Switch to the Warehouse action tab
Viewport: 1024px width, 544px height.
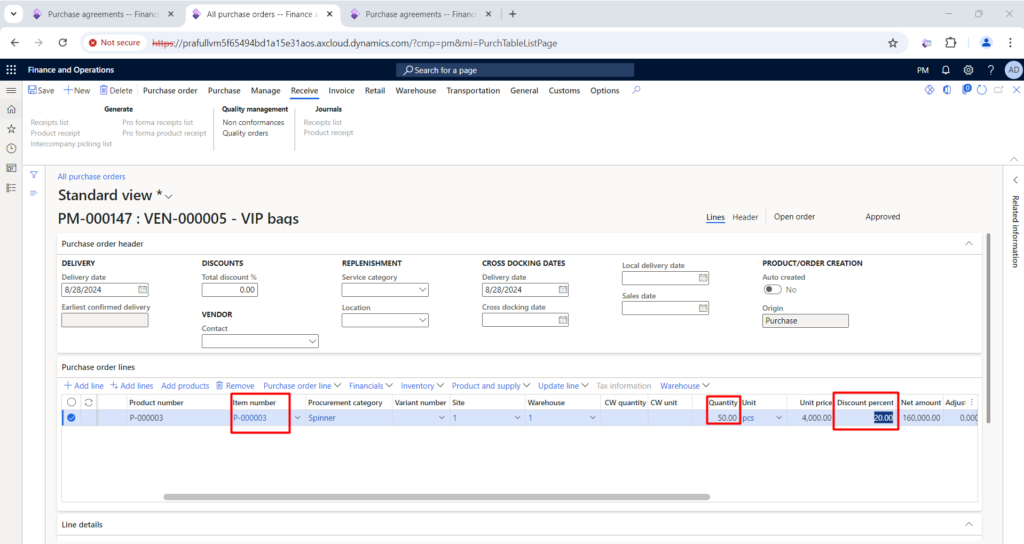coord(415,91)
